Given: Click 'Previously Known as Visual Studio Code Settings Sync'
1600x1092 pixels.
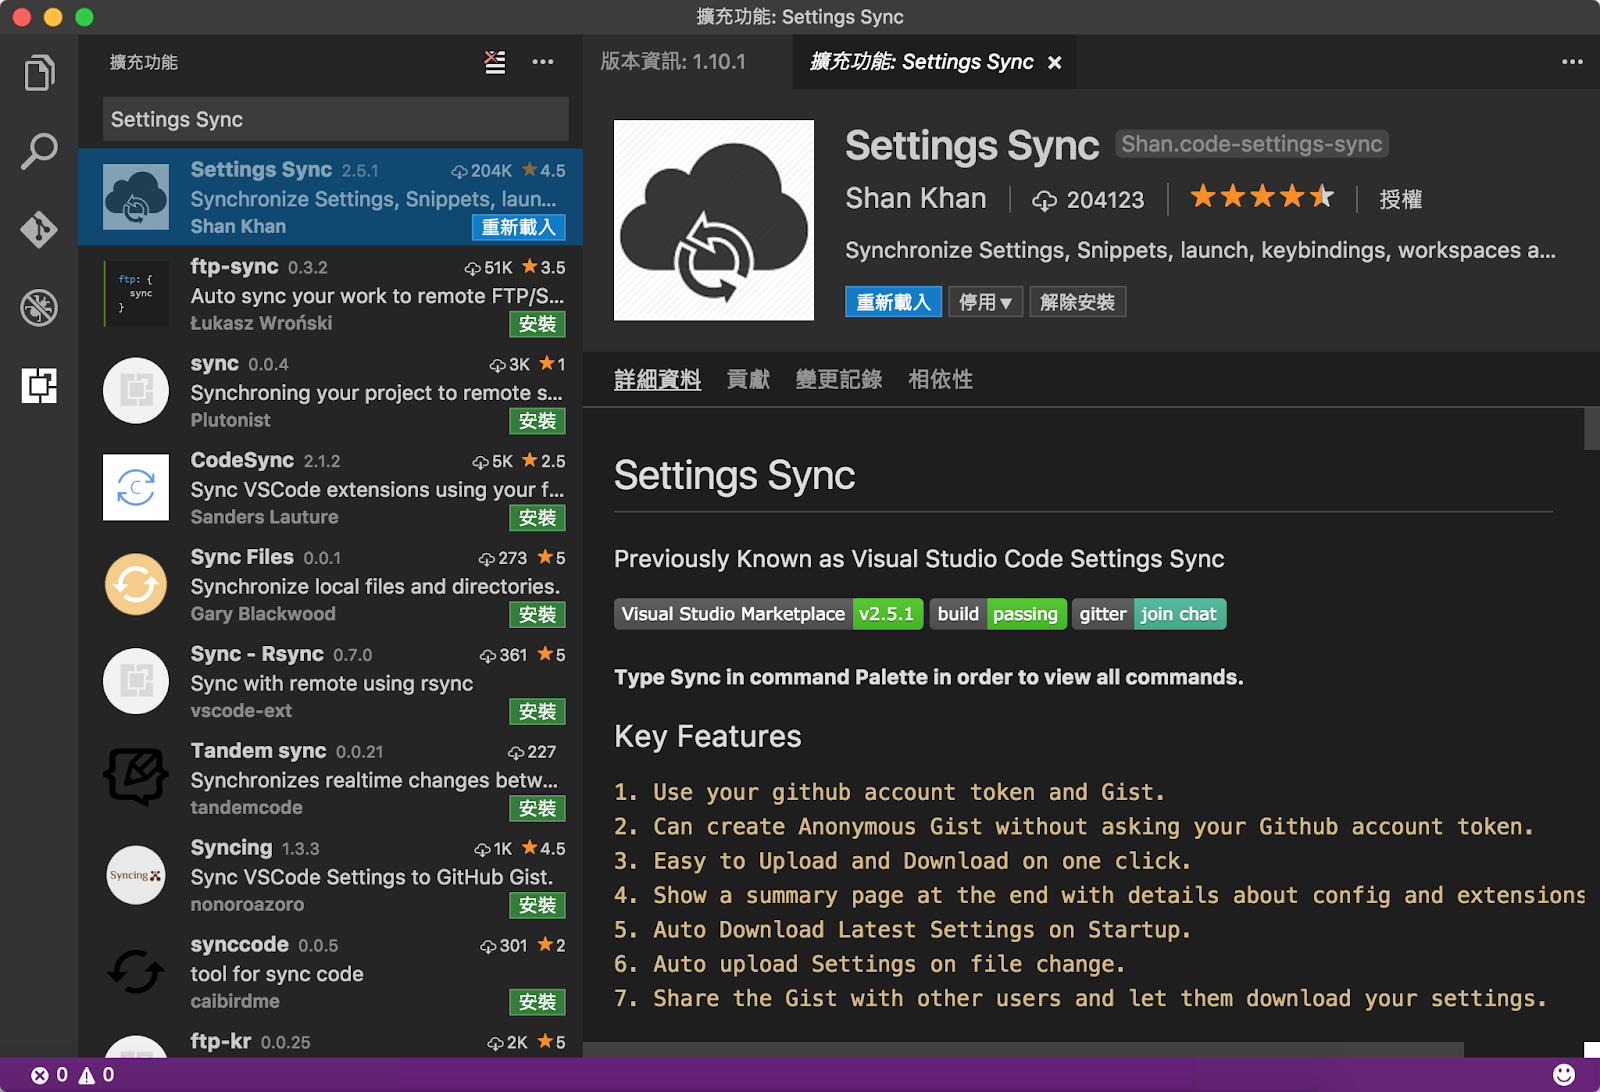Looking at the screenshot, I should pyautogui.click(x=919, y=559).
